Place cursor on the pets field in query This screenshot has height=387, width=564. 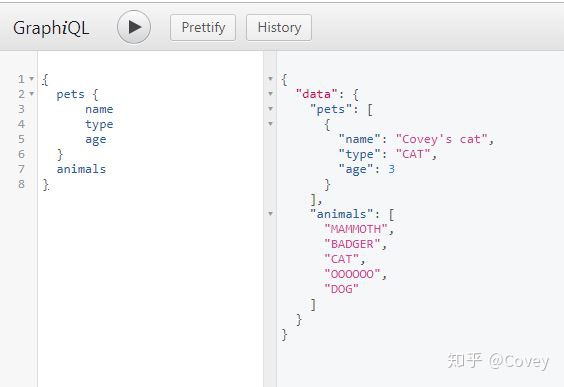tap(70, 94)
